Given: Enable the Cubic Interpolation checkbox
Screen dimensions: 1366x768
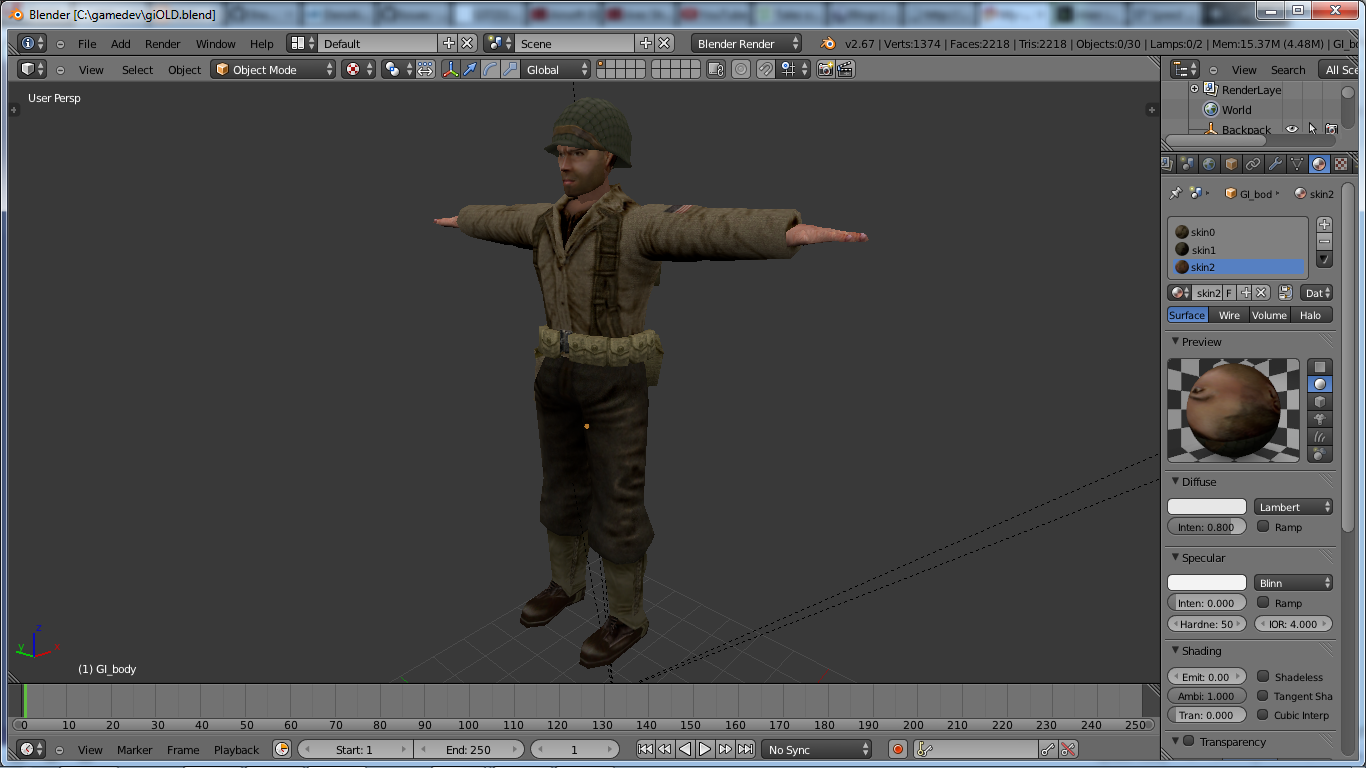Looking at the screenshot, I should click(x=1263, y=714).
